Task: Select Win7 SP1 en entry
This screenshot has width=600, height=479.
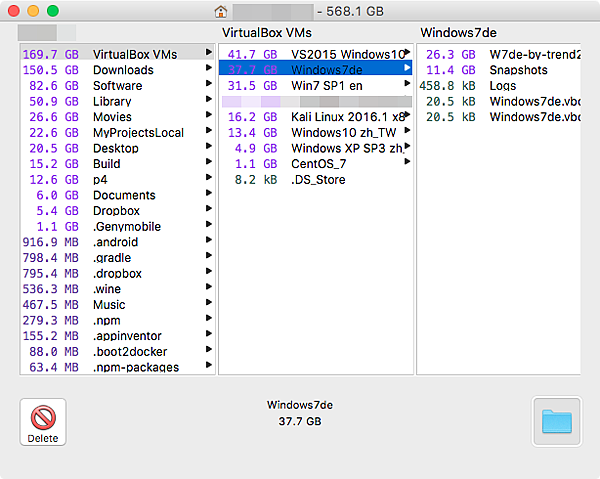Action: pos(316,86)
